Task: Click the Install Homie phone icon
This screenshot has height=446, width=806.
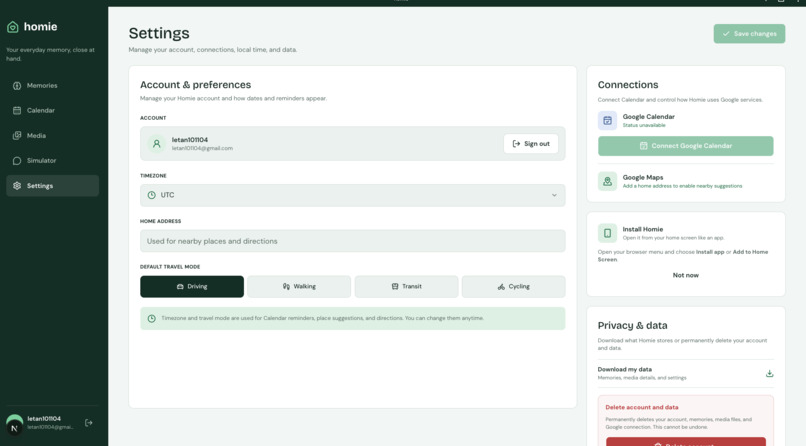Action: tap(607, 233)
